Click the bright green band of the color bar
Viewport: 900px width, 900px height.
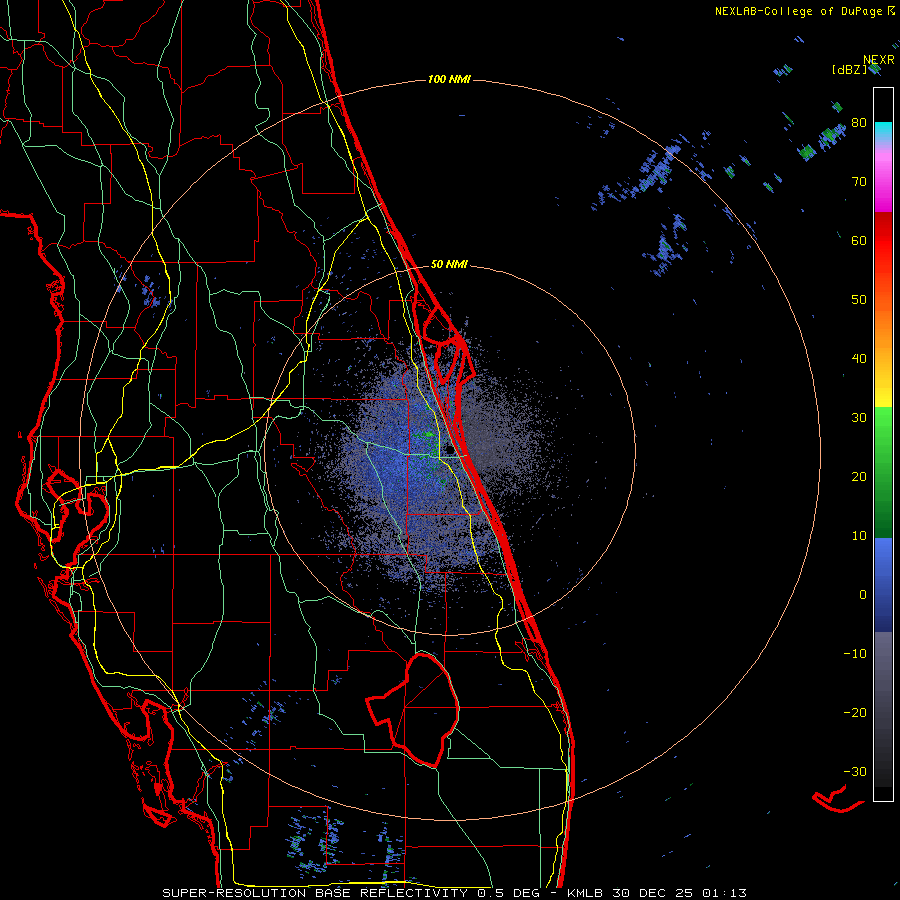pos(883,430)
